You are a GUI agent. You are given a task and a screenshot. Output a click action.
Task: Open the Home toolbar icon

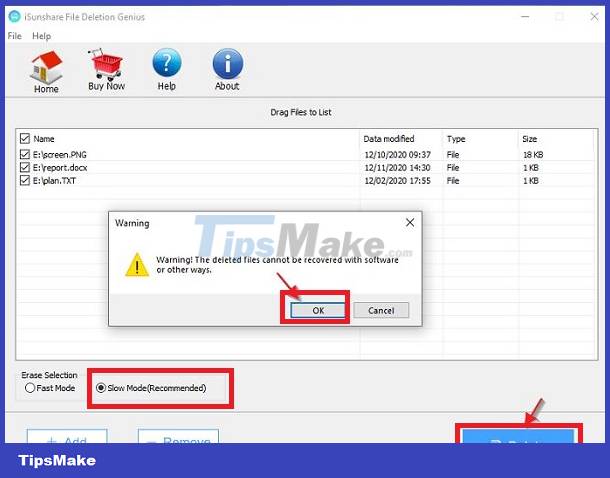click(46, 72)
